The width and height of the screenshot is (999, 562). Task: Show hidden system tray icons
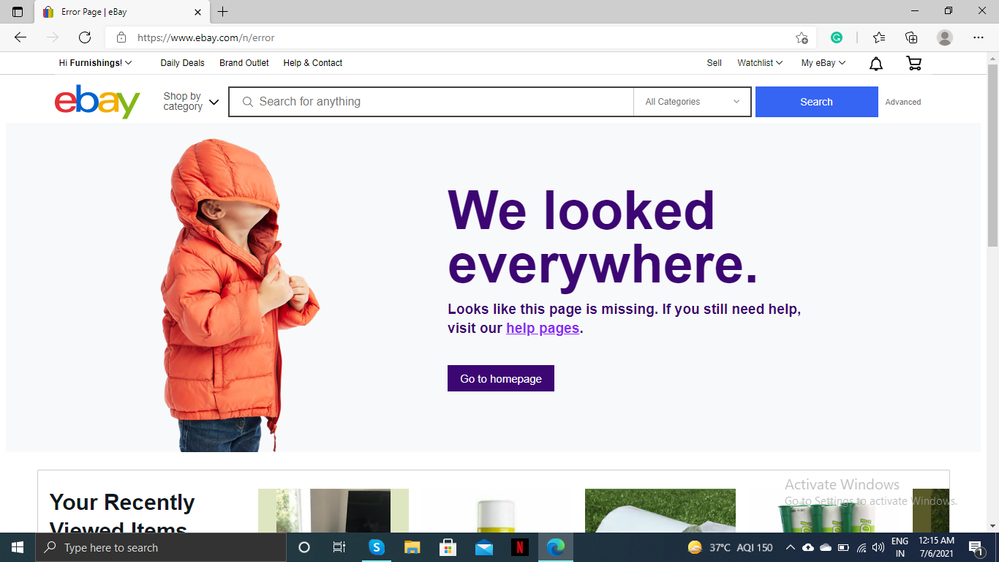coord(790,547)
